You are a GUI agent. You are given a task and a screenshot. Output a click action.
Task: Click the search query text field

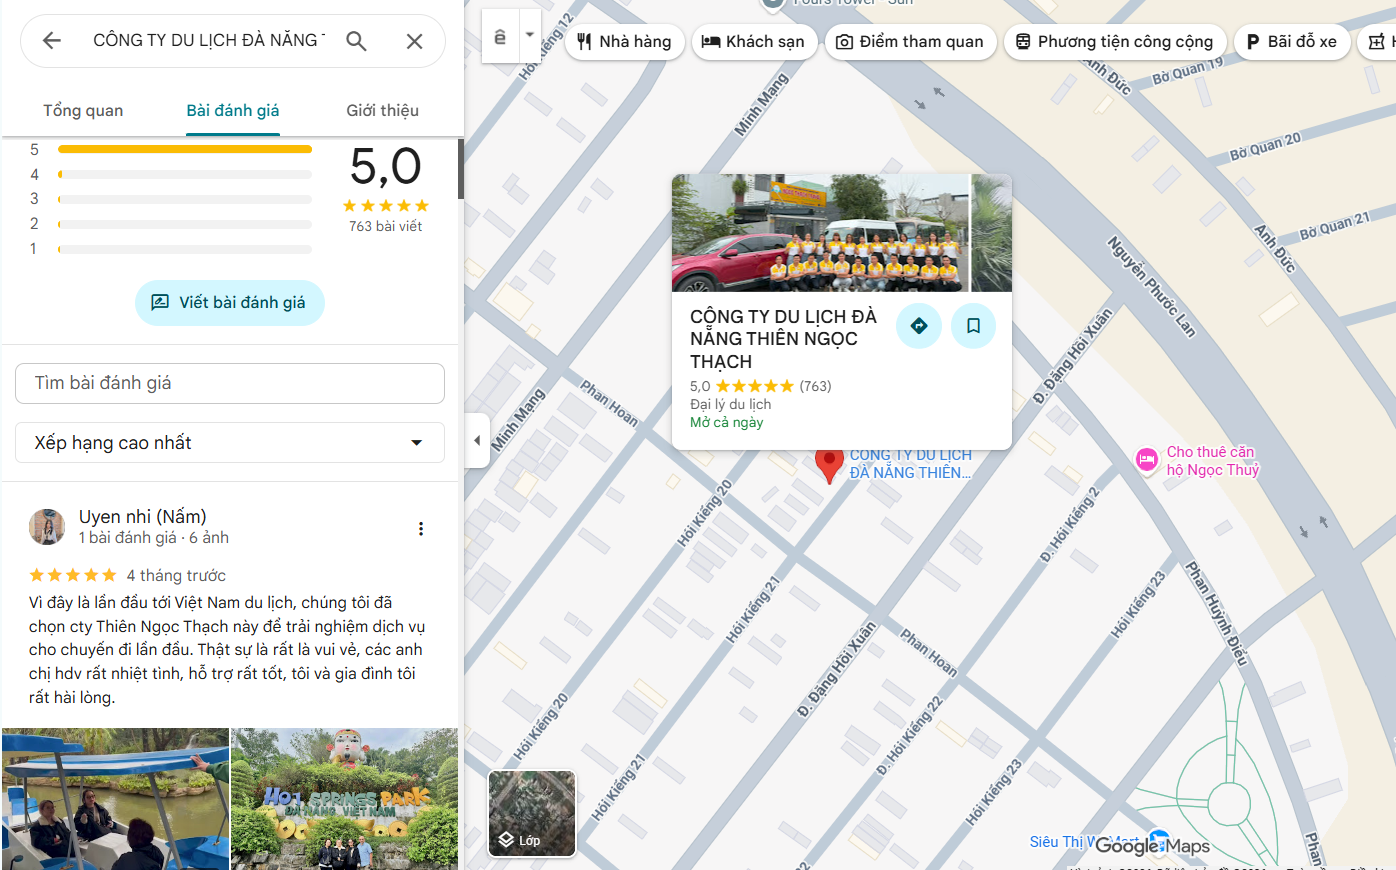click(x=209, y=40)
